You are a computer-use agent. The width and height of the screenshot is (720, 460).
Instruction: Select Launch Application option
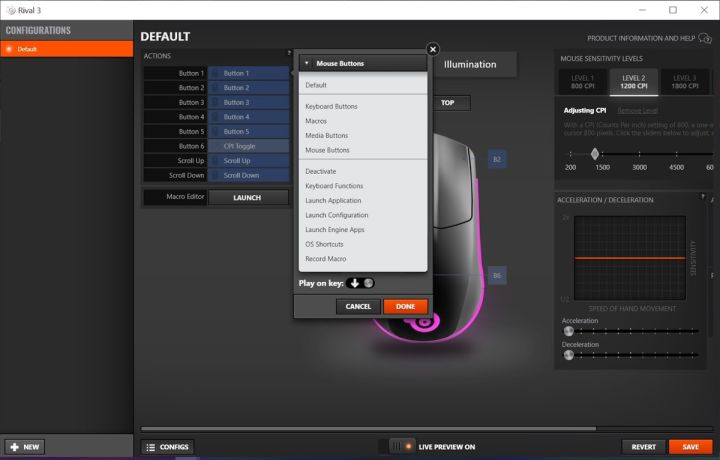pyautogui.click(x=333, y=201)
